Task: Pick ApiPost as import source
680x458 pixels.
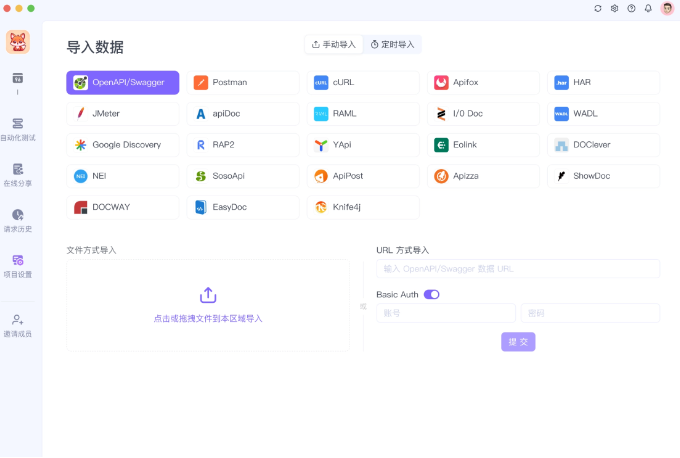Action: 363,176
